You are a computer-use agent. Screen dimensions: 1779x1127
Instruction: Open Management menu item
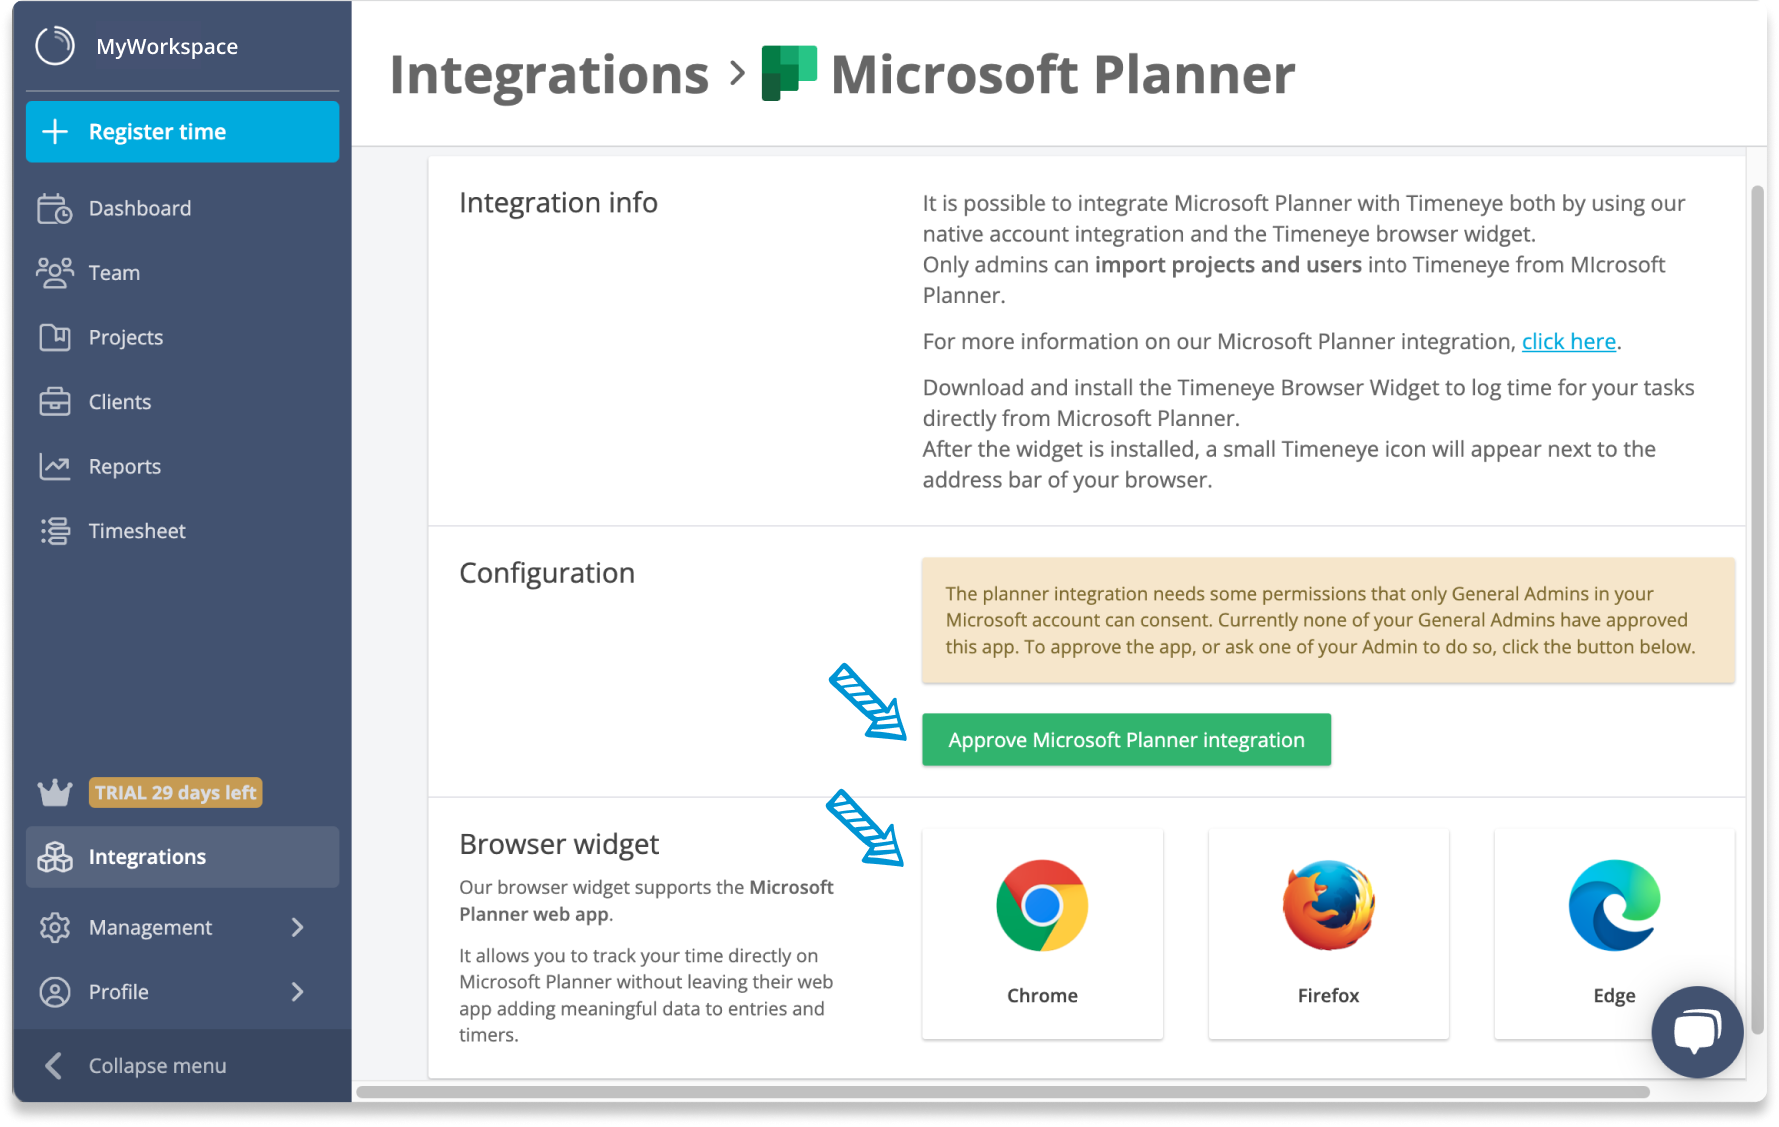pos(182,928)
